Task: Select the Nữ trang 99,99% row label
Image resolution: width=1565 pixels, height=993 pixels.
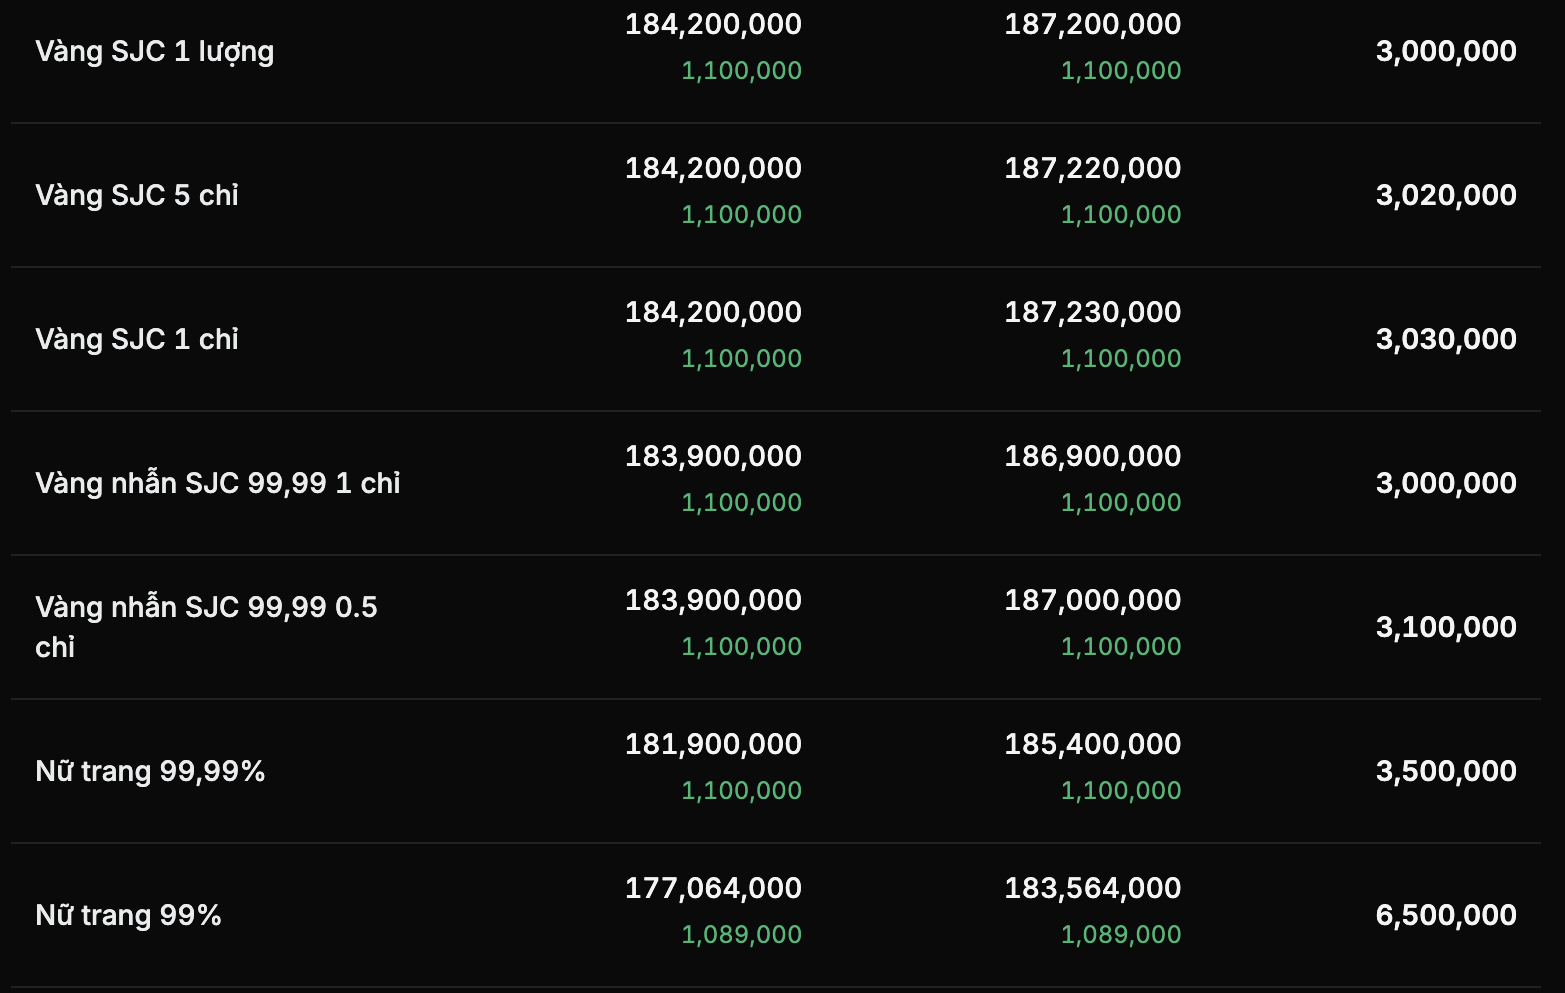Action: coord(150,771)
